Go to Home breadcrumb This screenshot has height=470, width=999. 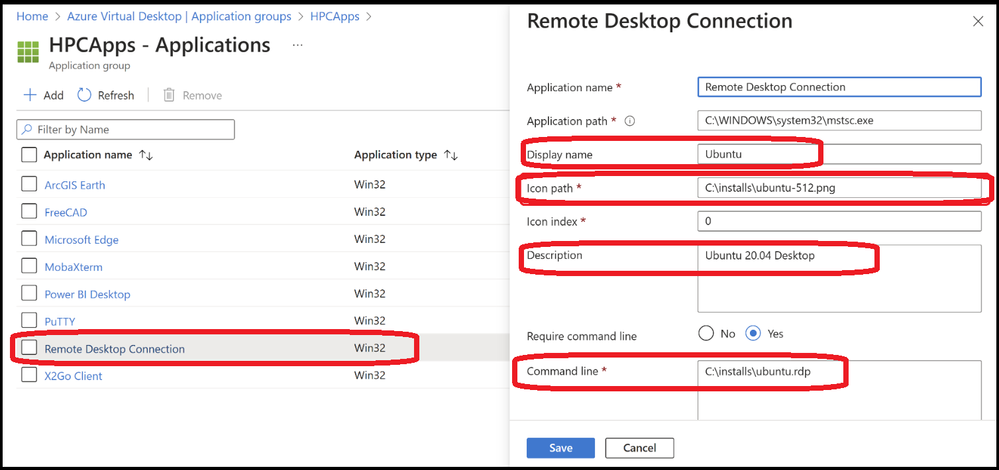(x=32, y=16)
